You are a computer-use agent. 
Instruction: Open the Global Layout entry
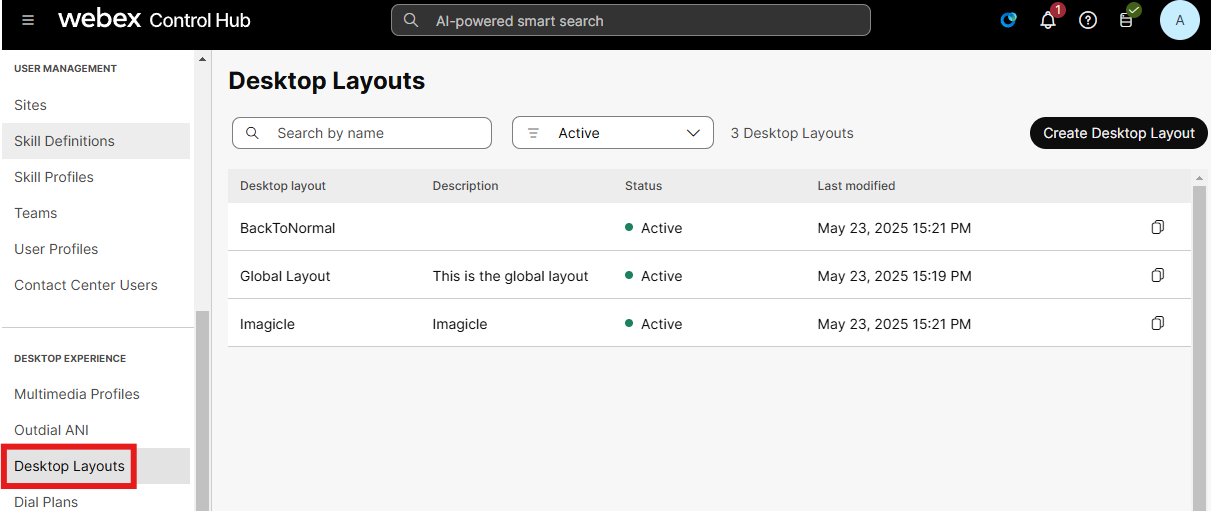coord(285,276)
